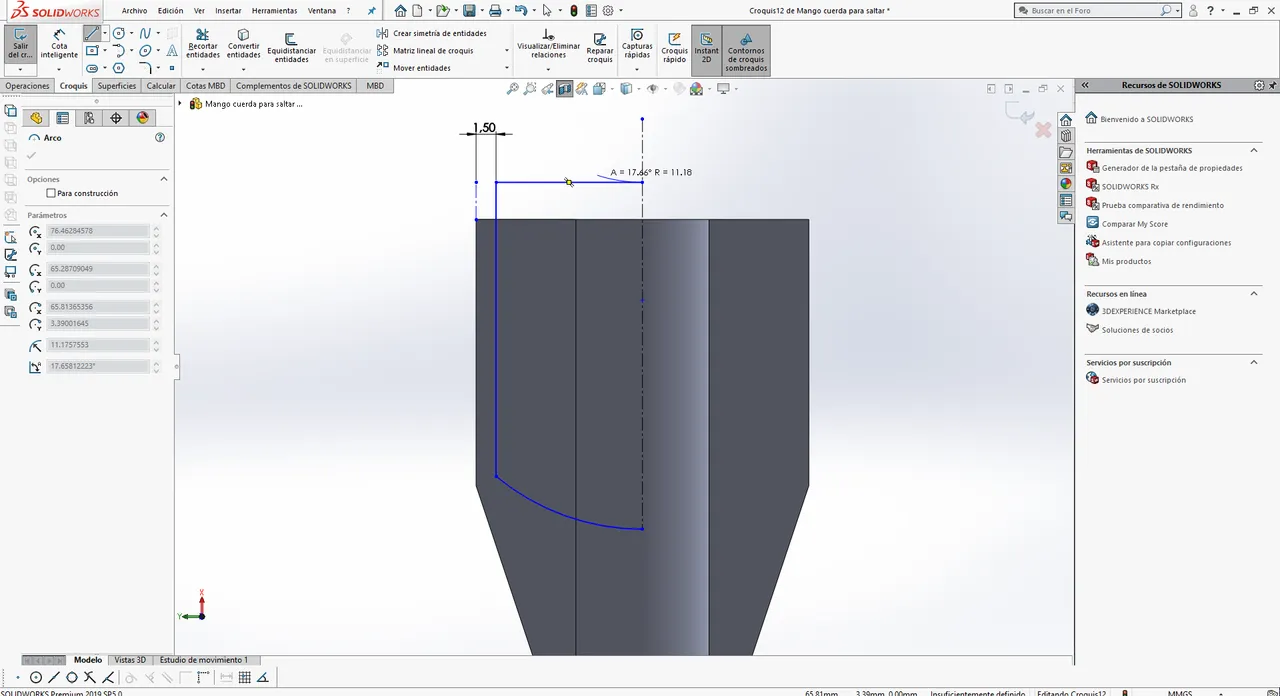Image resolution: width=1280 pixels, height=696 pixels.
Task: Toggle Contornos de croquis sombreados
Action: pos(746,51)
